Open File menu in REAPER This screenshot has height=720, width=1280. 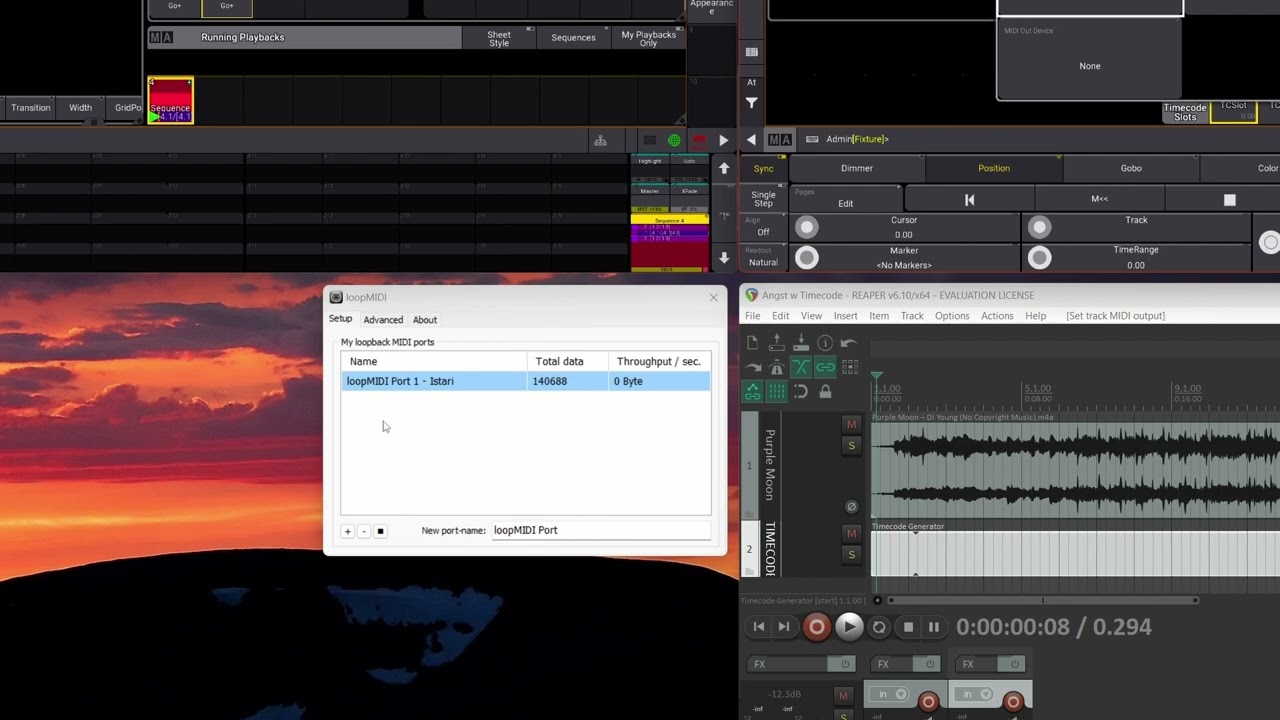(752, 316)
